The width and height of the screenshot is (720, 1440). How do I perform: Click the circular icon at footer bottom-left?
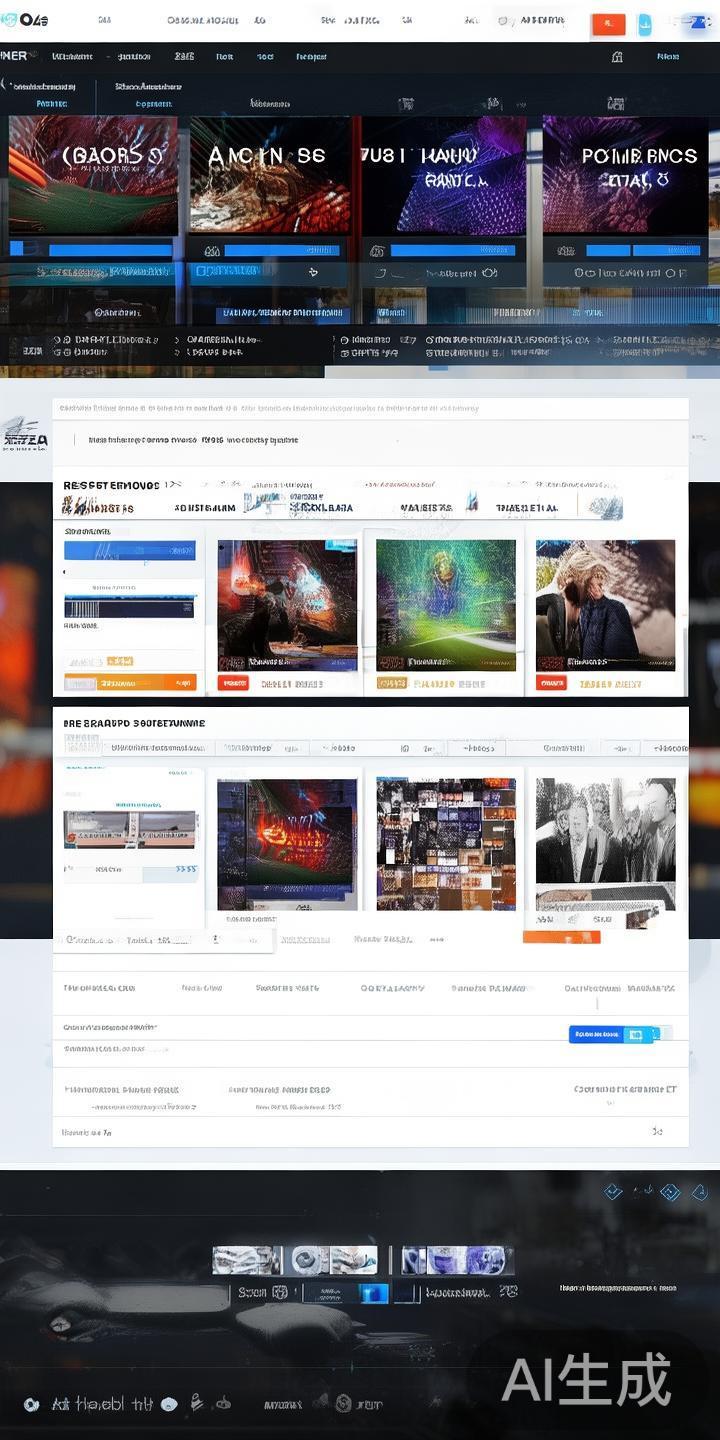(x=32, y=1404)
